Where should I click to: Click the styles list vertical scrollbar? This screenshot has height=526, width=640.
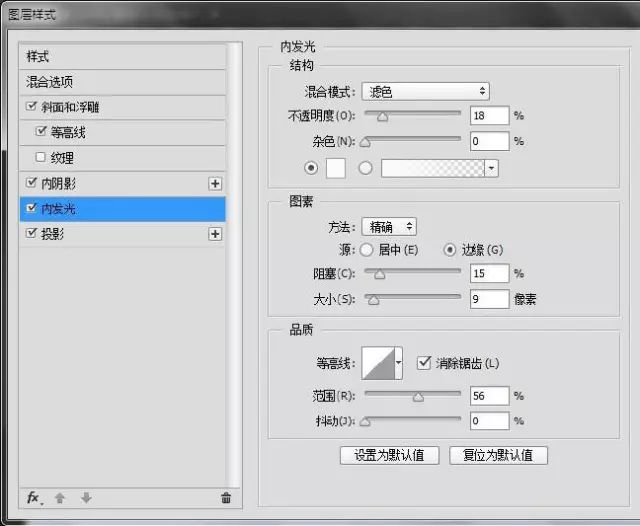tap(235, 263)
